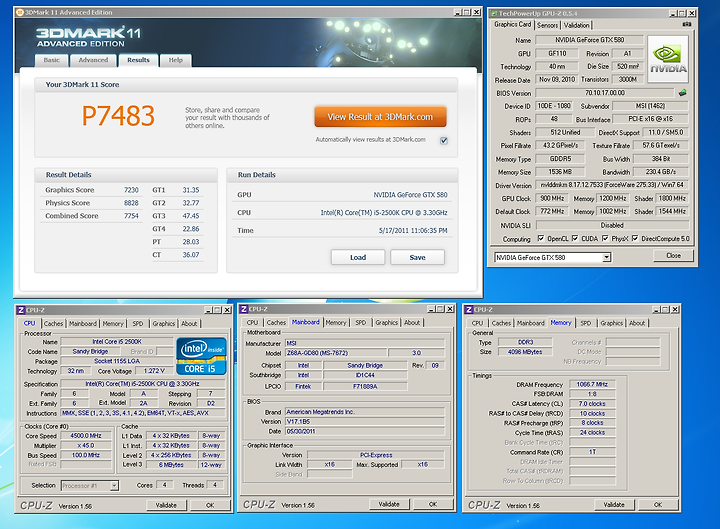
Task: Click the CPU-Z icon of the CPU tab window
Action: click(x=21, y=310)
